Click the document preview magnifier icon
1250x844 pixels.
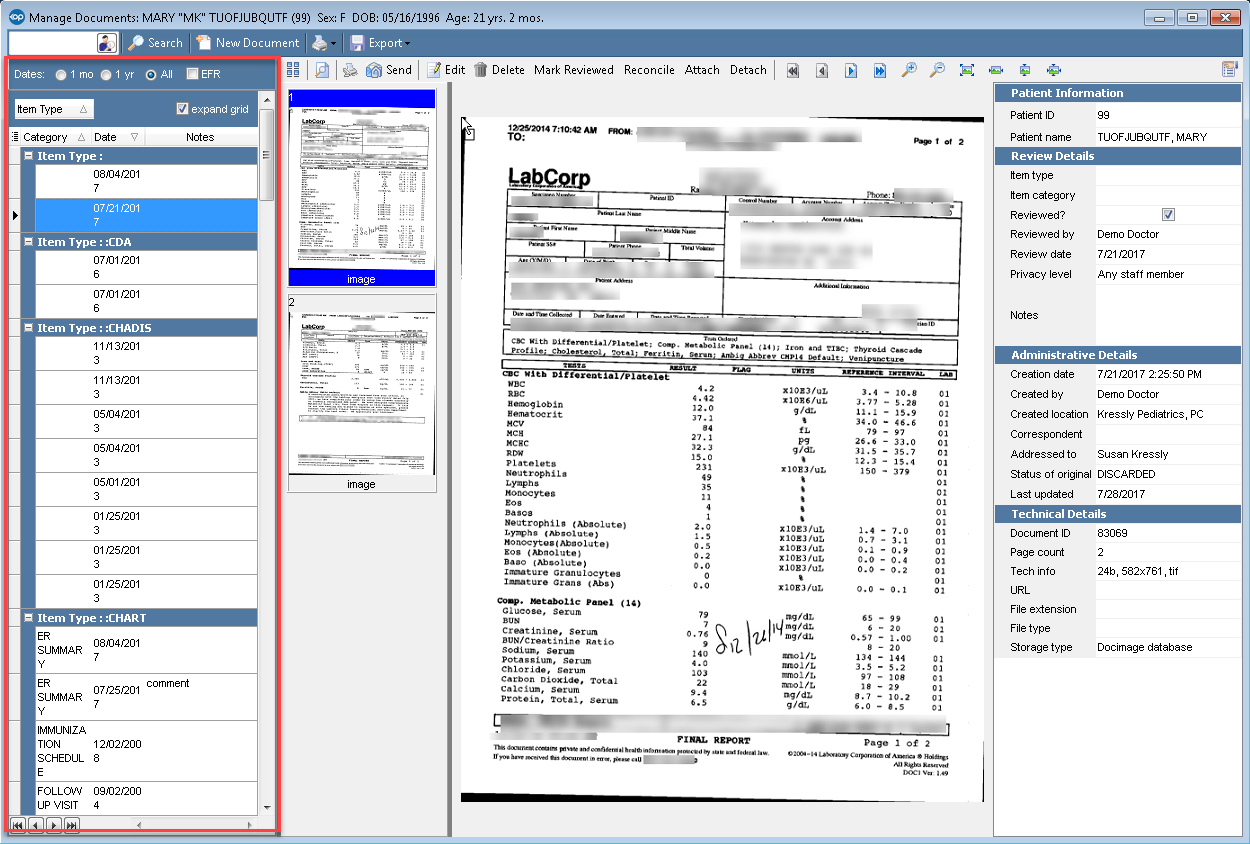[x=321, y=70]
